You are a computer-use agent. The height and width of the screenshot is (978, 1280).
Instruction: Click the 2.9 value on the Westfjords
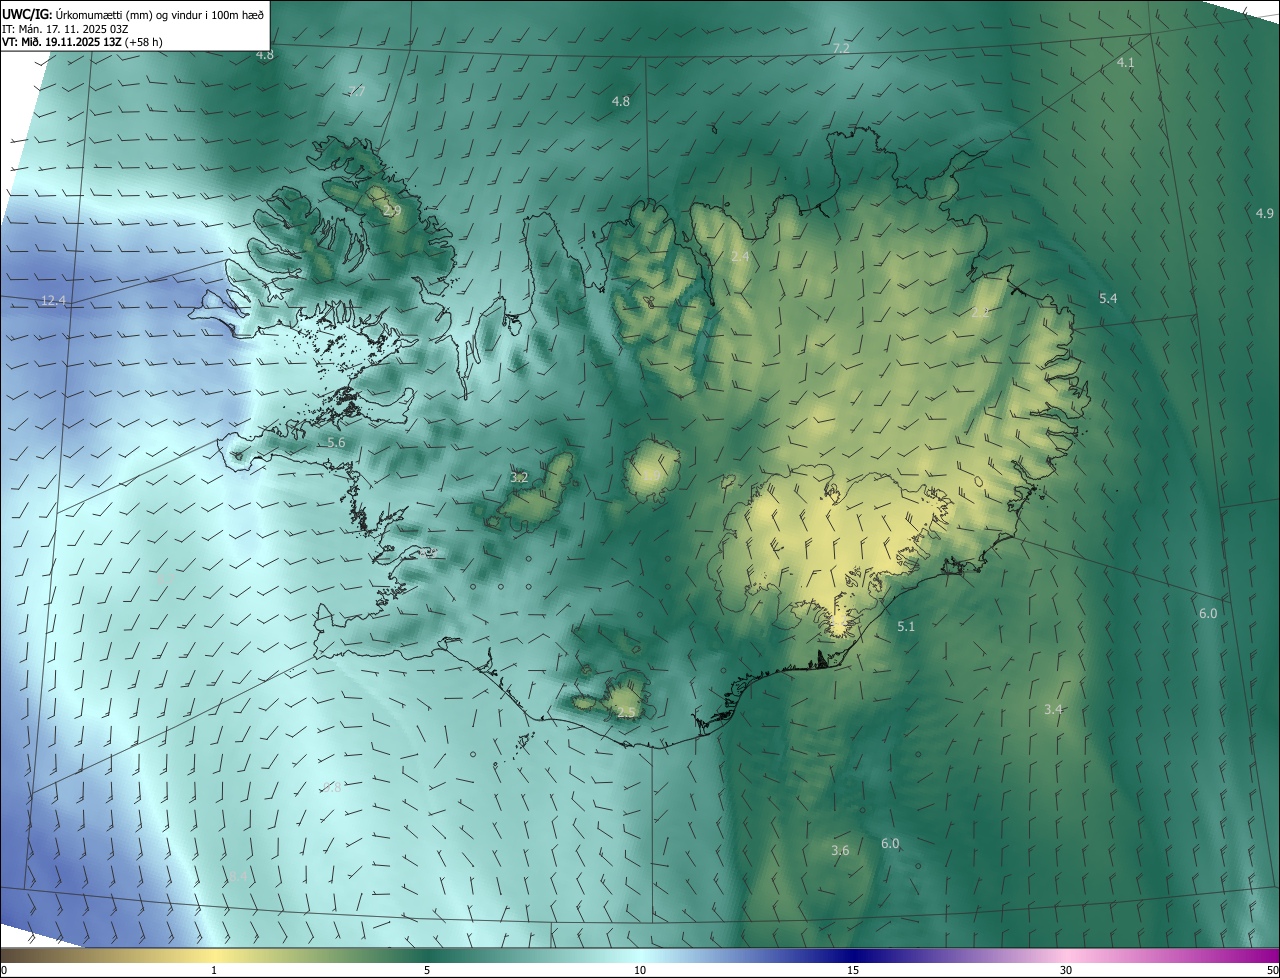(x=391, y=211)
